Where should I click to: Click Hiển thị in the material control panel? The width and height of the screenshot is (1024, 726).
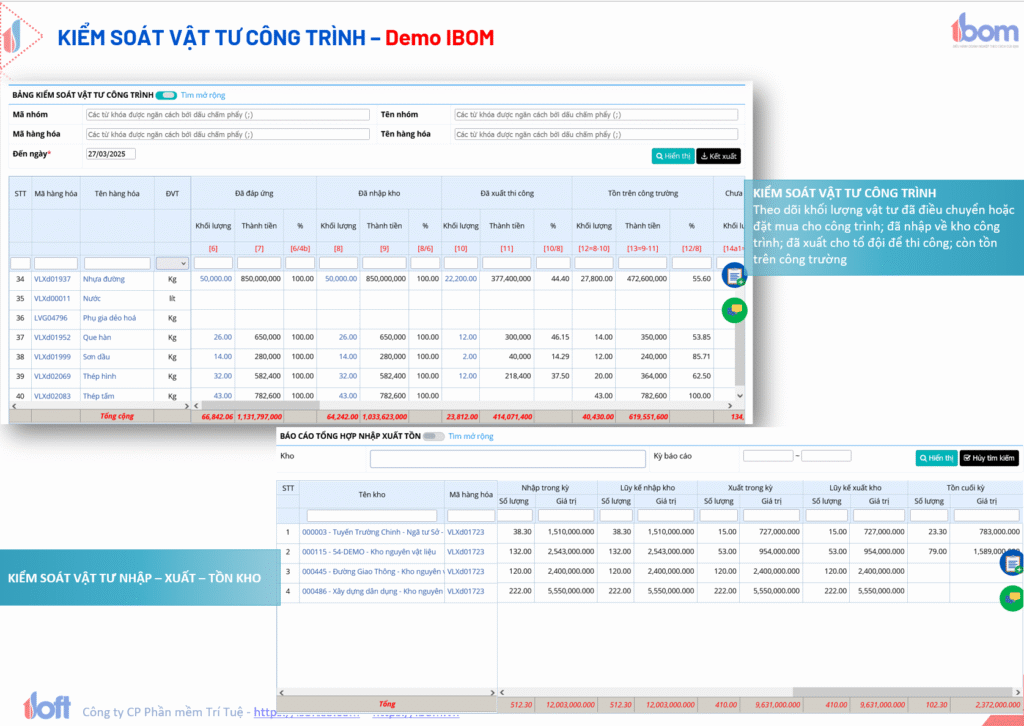pos(672,156)
